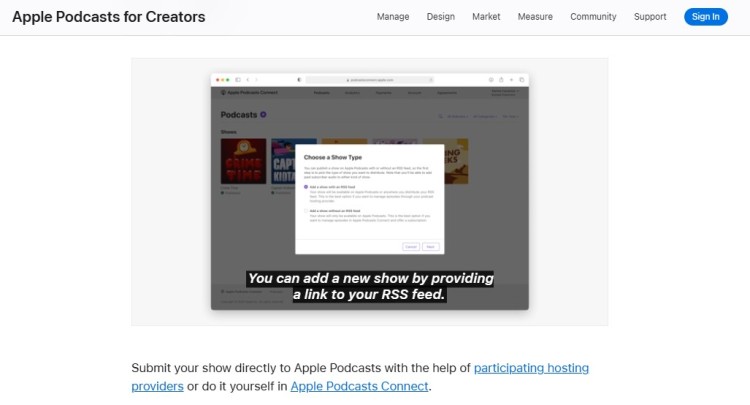
Task: Click the video screenshot of Podcasts Connect
Action: tap(370, 192)
